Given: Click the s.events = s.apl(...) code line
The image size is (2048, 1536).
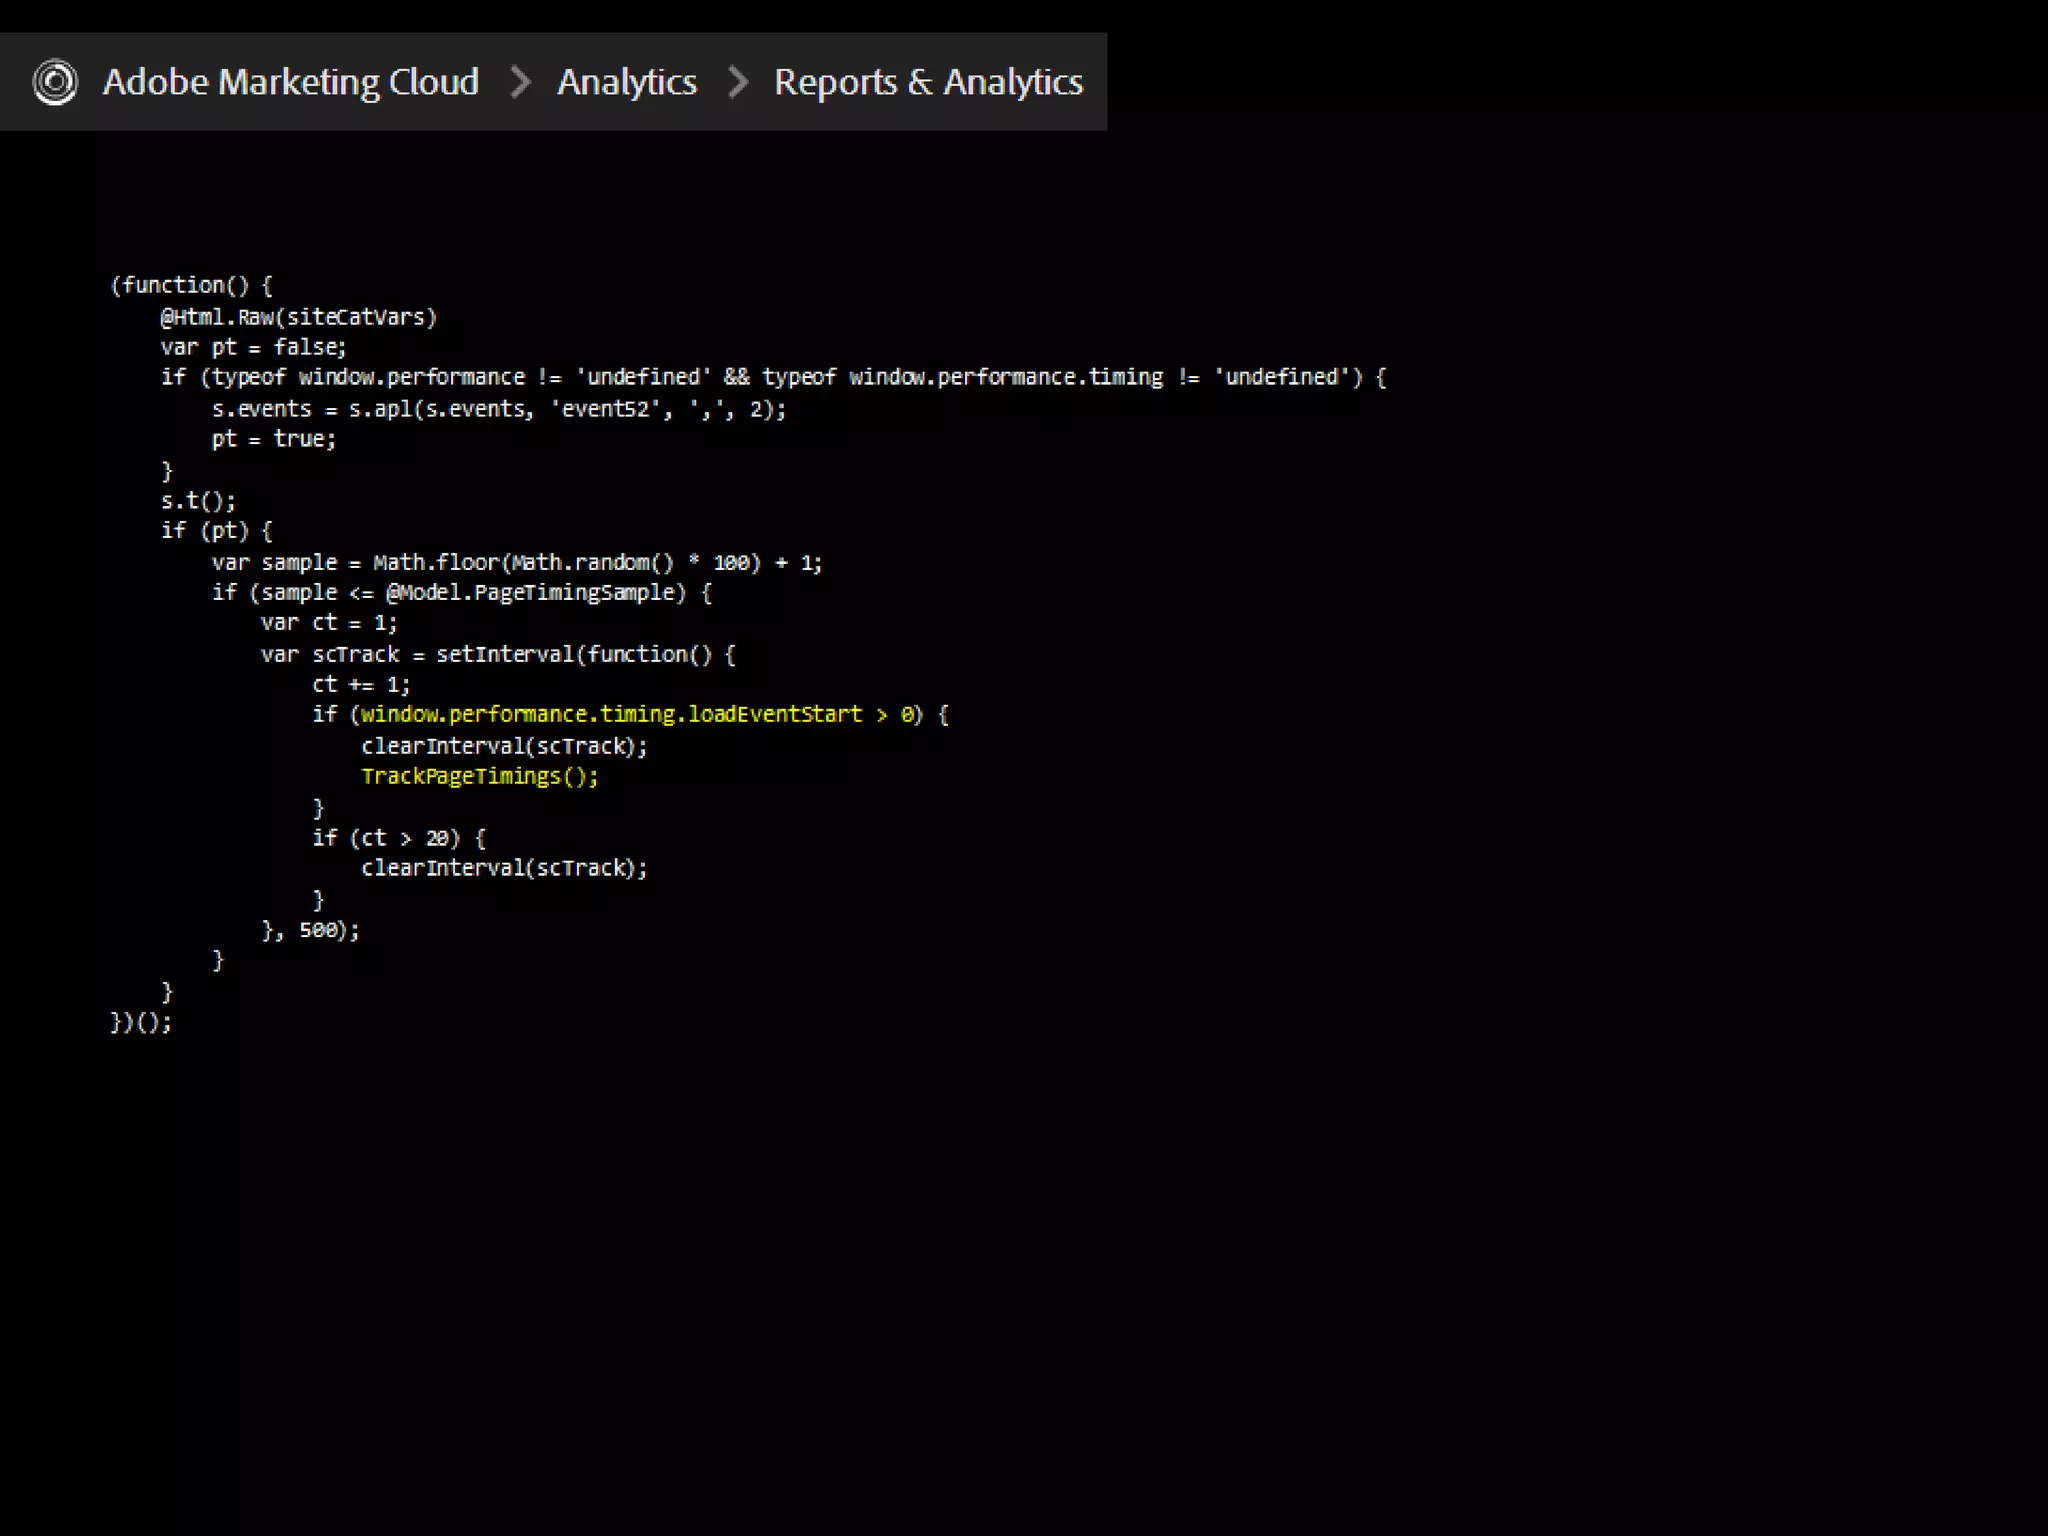Looking at the screenshot, I should 498,409.
